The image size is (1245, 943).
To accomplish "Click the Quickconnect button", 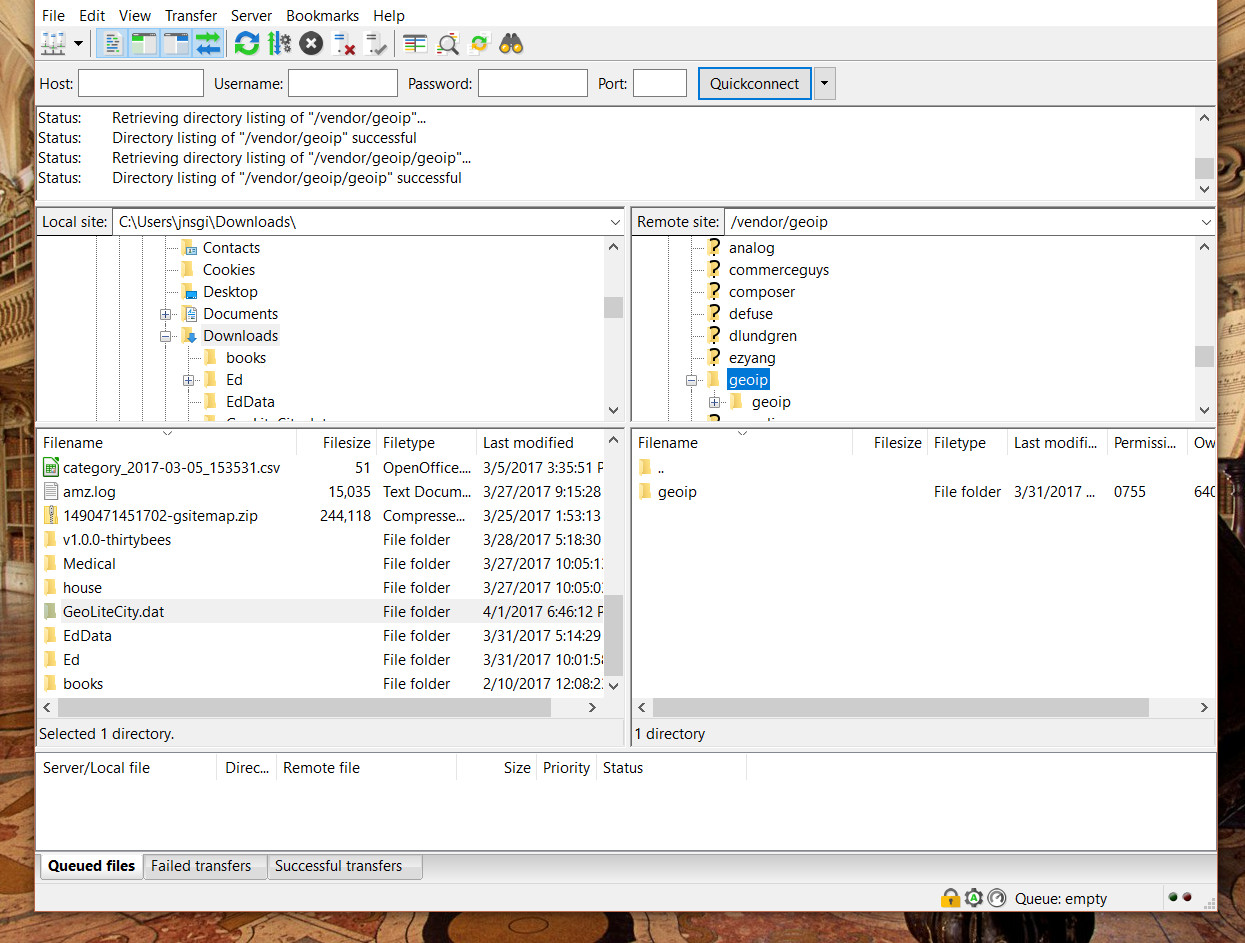I will [754, 84].
